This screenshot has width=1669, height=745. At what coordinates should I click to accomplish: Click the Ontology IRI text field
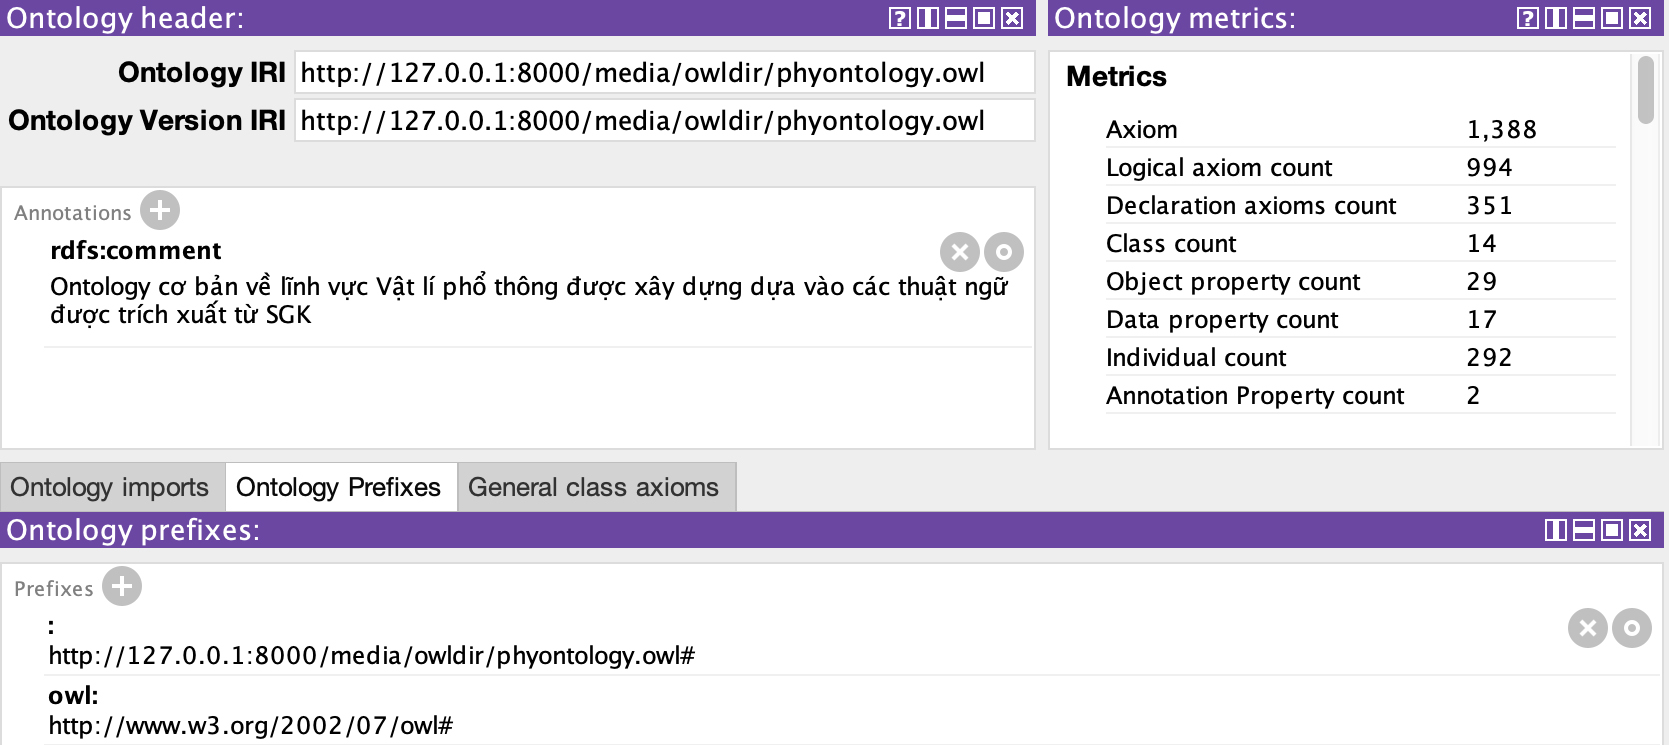click(x=664, y=73)
